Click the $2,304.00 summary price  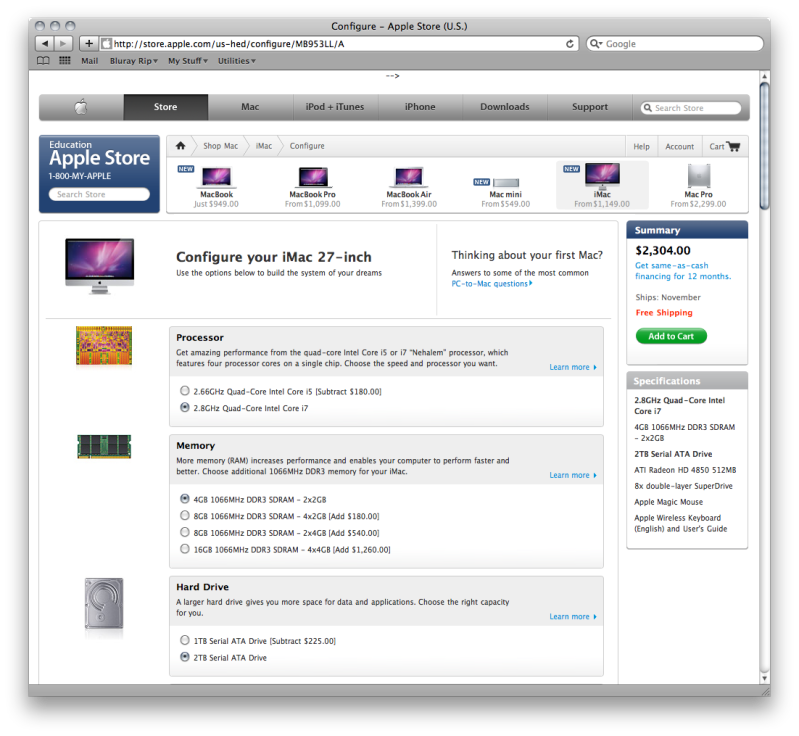[663, 250]
